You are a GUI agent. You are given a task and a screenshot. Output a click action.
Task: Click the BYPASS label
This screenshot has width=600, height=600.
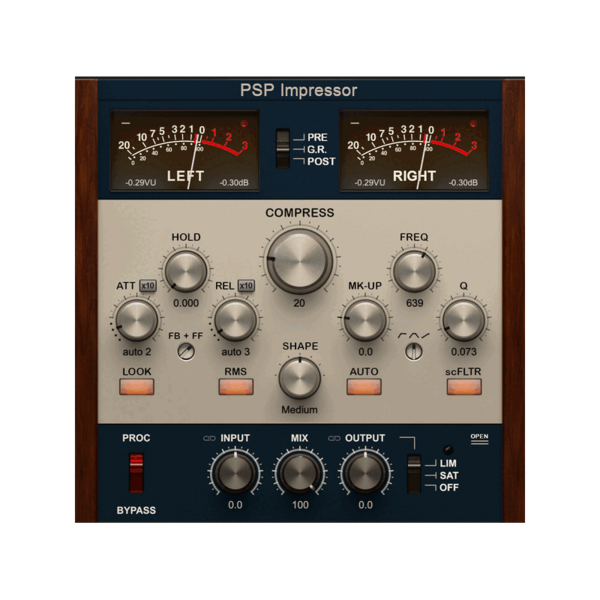point(136,510)
